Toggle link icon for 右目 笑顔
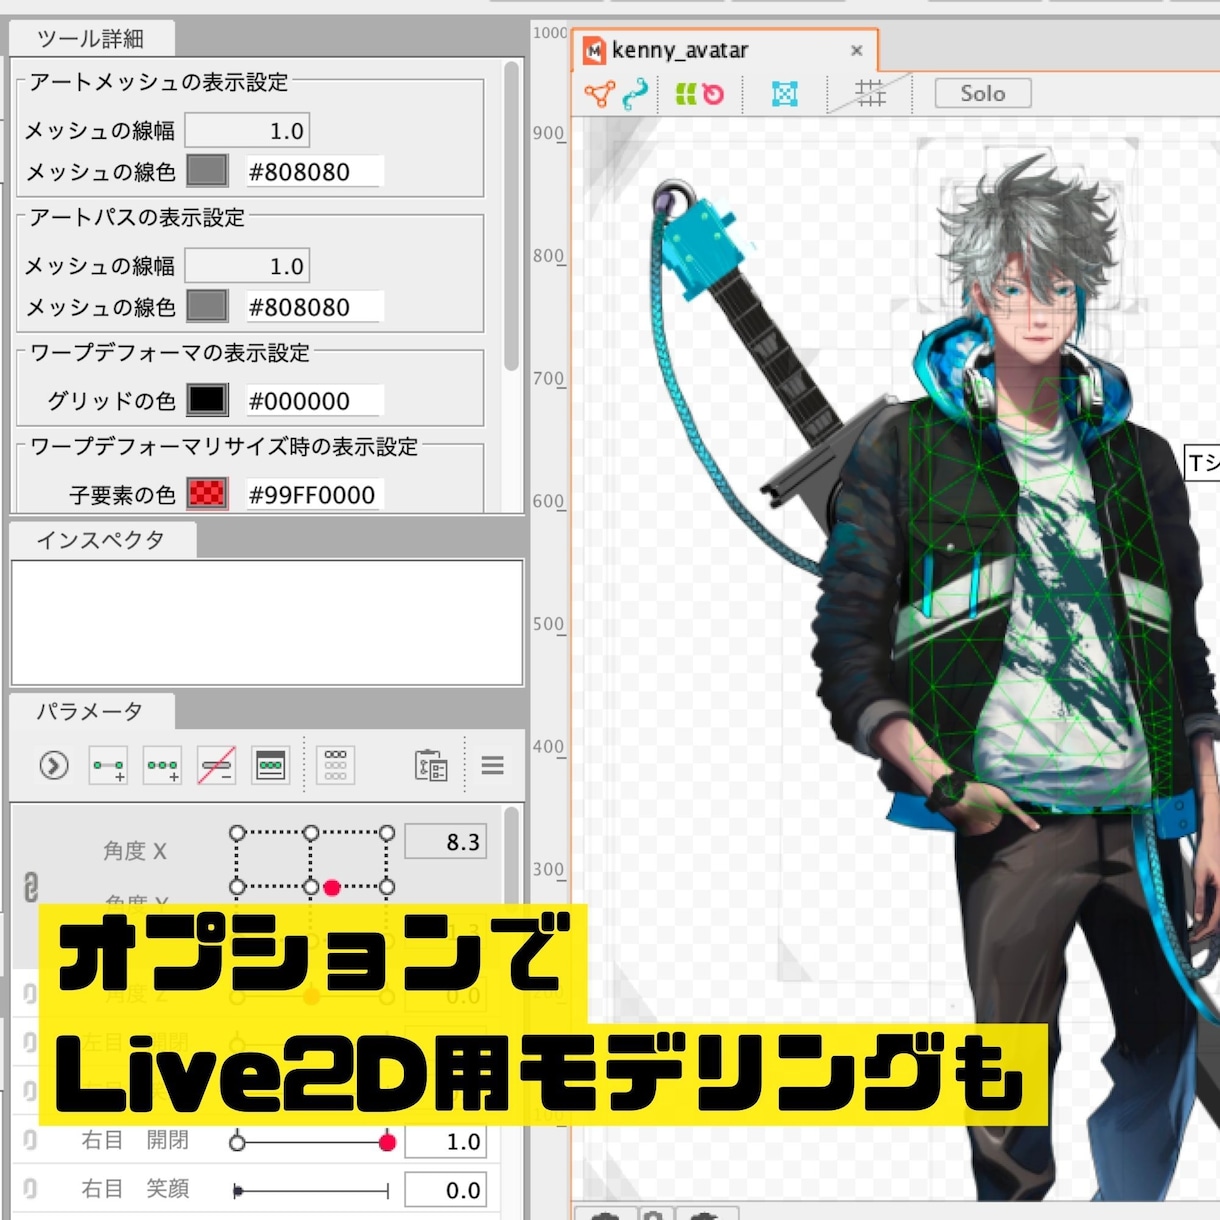The height and width of the screenshot is (1220, 1220). (x=30, y=1189)
